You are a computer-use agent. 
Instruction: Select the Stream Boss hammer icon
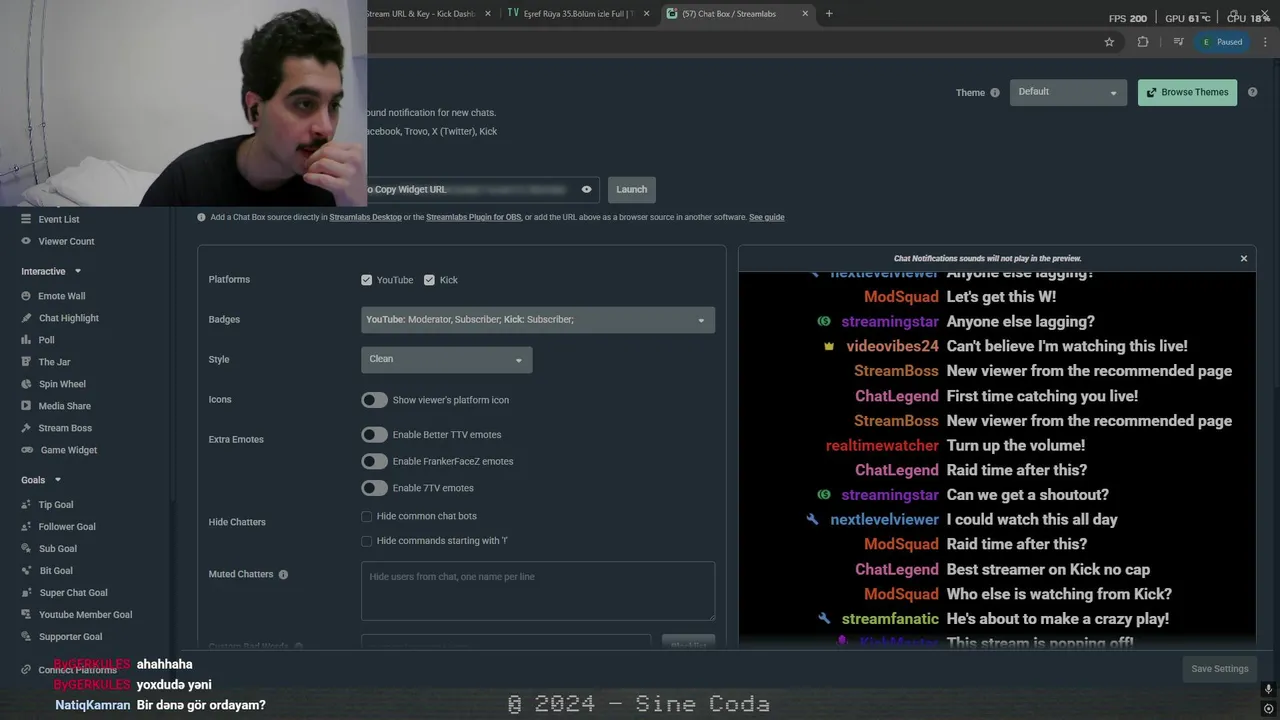(27, 428)
